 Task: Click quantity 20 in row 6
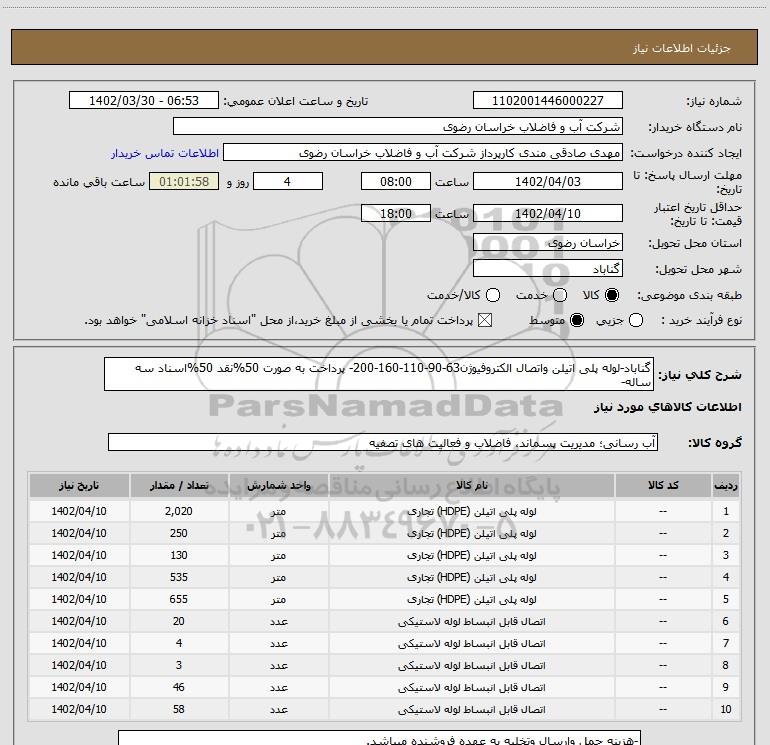tap(179, 621)
